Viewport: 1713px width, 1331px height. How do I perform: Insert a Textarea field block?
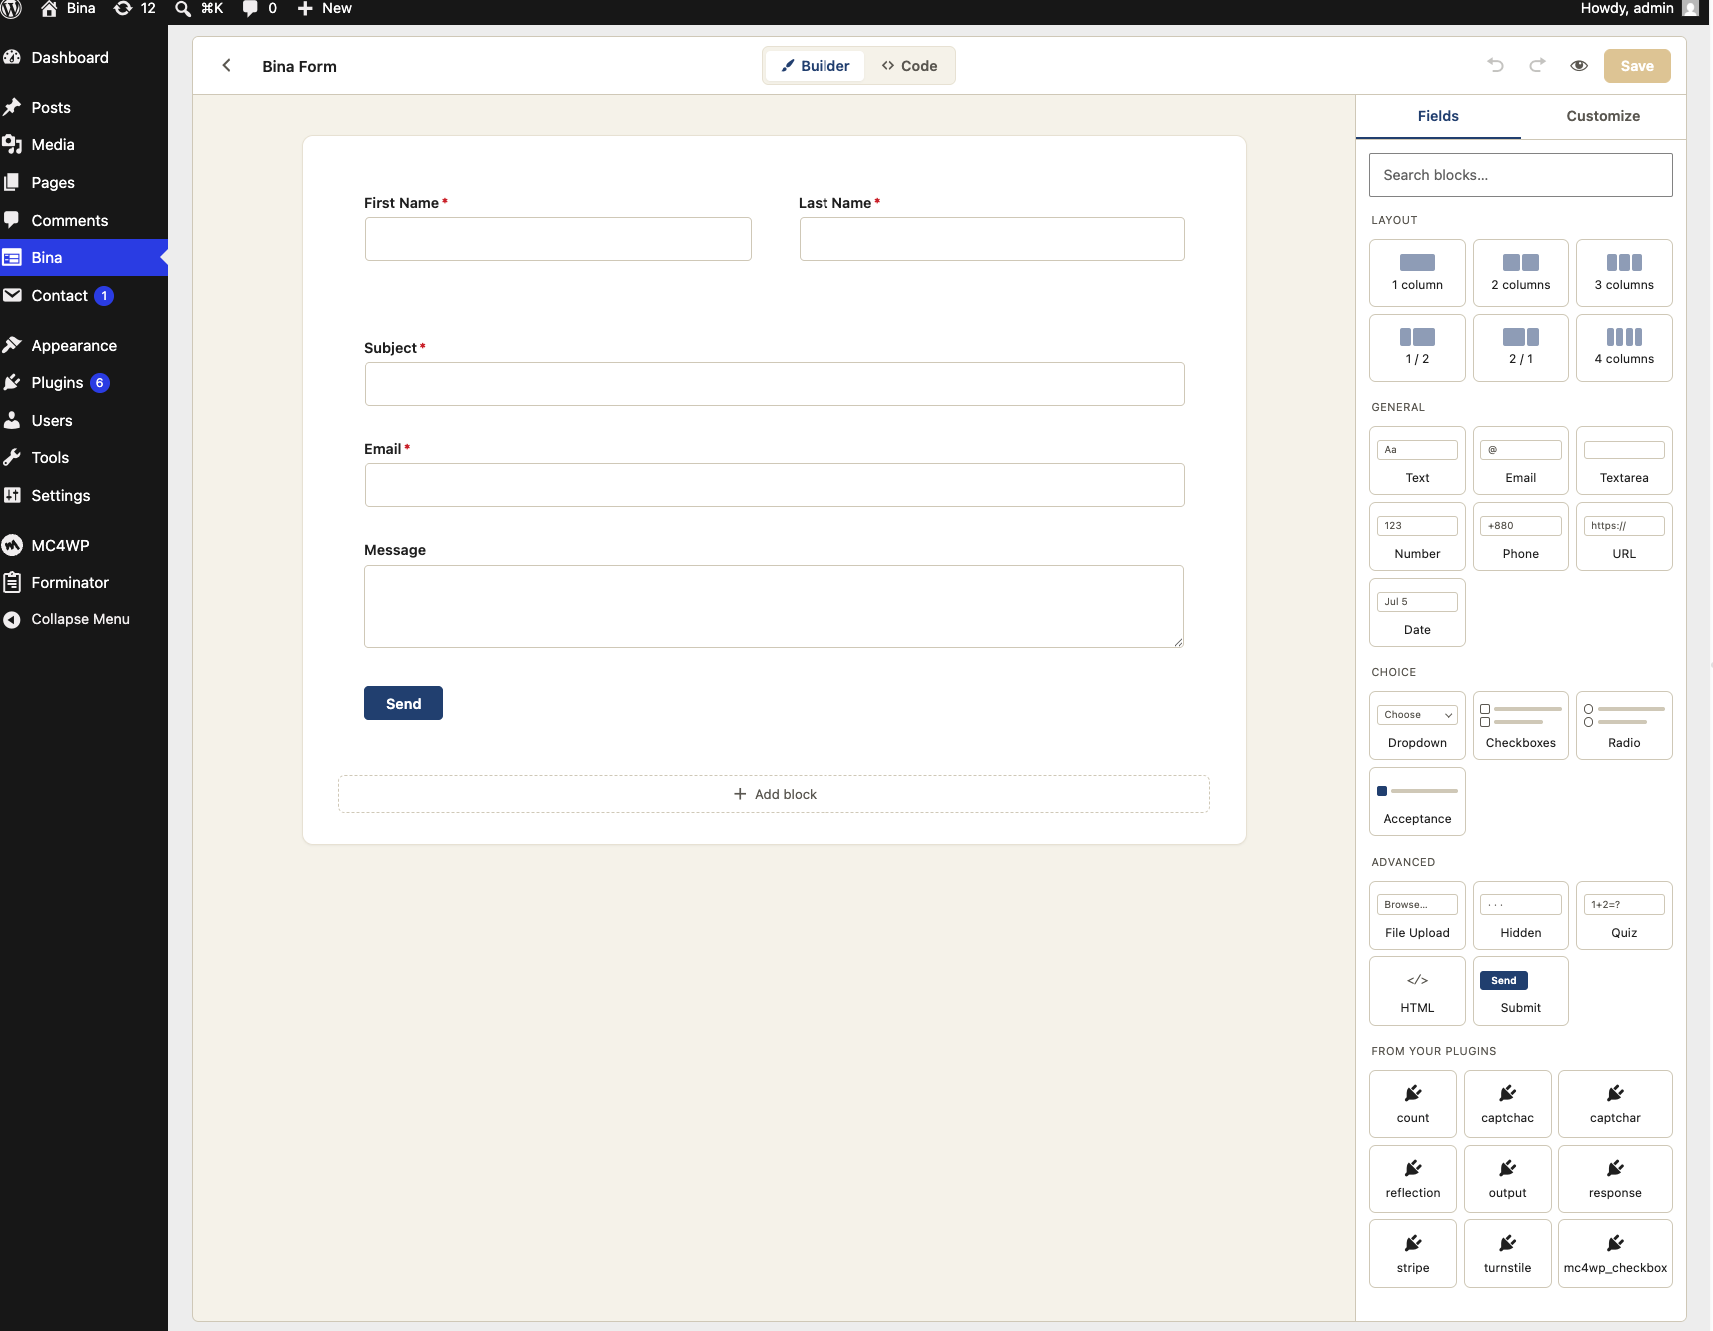click(x=1624, y=461)
